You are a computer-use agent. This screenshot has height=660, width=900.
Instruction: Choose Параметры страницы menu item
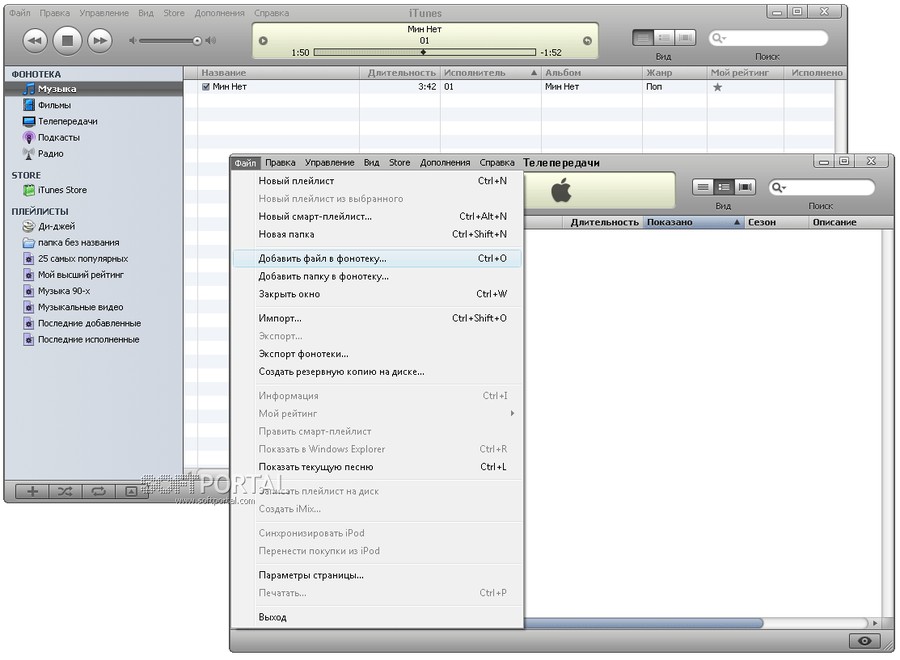click(377, 575)
